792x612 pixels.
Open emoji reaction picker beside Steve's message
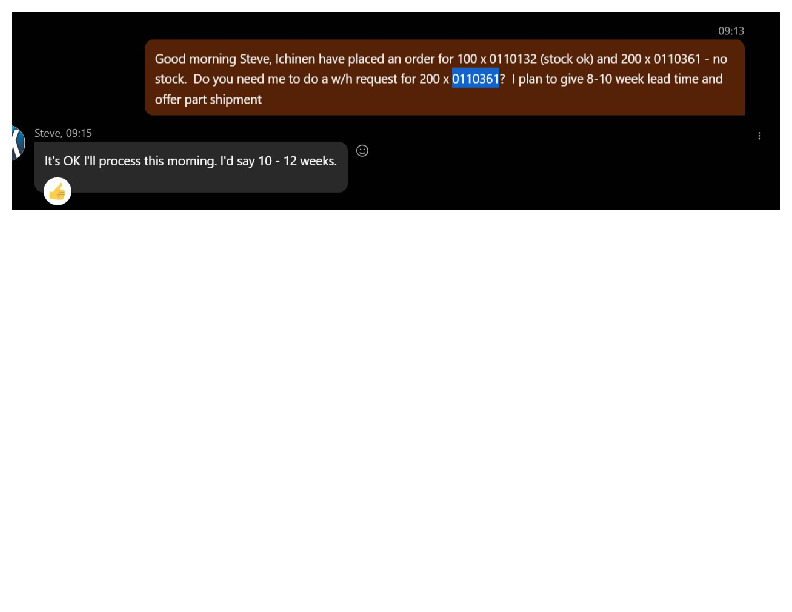(362, 150)
